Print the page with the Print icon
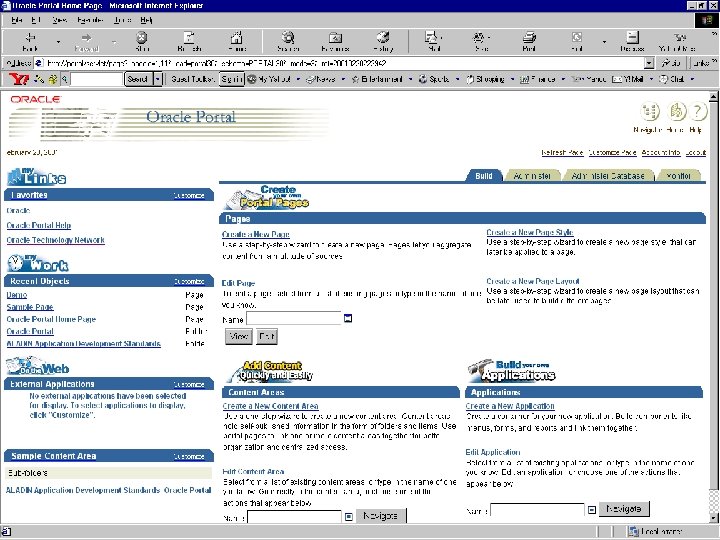720x540 pixels. pos(529,41)
